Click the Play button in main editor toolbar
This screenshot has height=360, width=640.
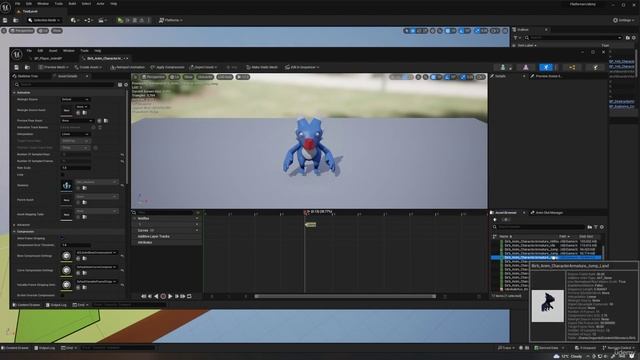click(x=120, y=20)
